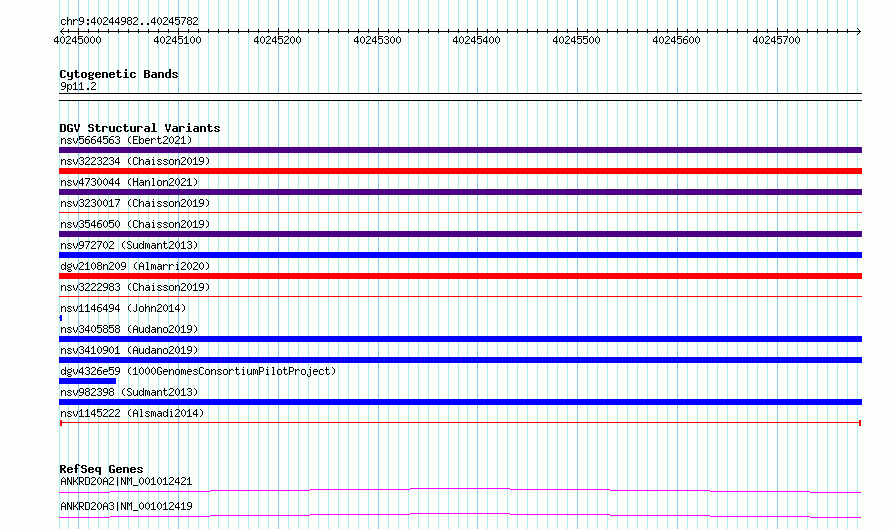Screen dimensions: 890x529
Task: Click the red bracketed line for nsv1145222
Action: [x=460, y=423]
